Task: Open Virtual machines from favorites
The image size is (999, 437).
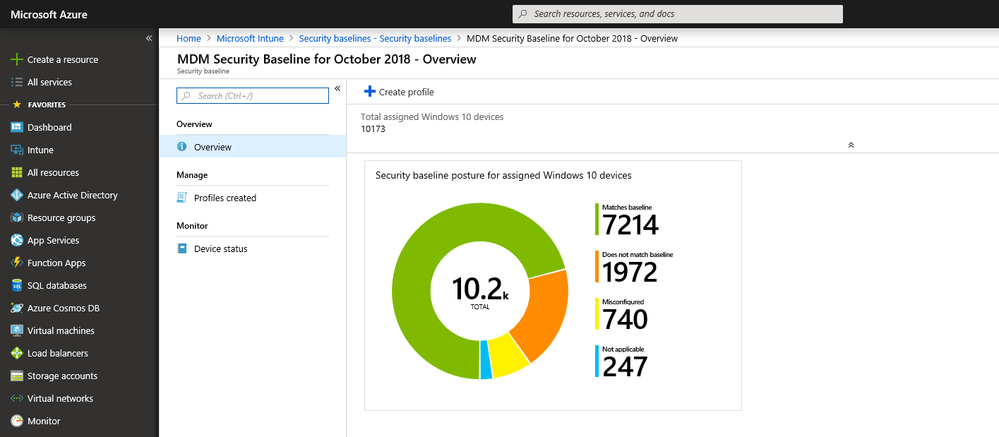Action: [x=61, y=331]
